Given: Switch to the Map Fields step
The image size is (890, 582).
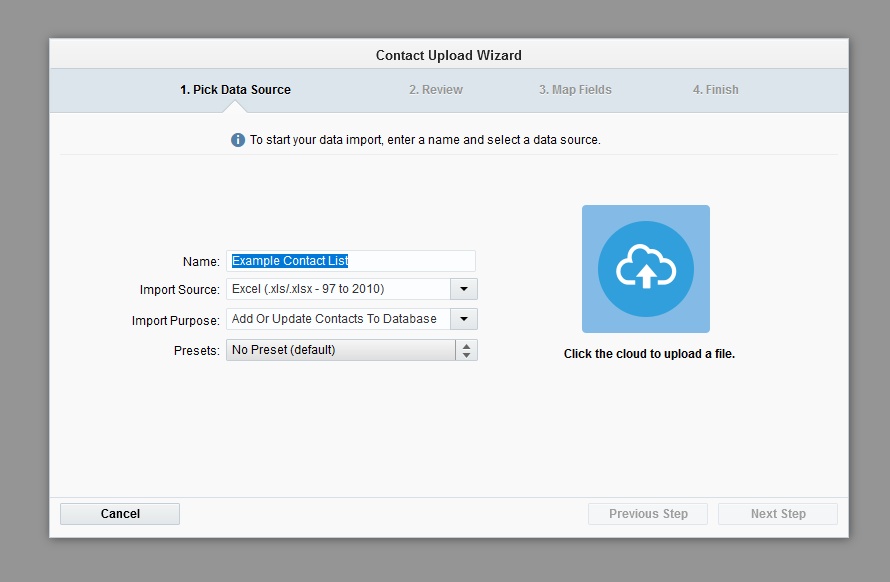Looking at the screenshot, I should (x=575, y=90).
